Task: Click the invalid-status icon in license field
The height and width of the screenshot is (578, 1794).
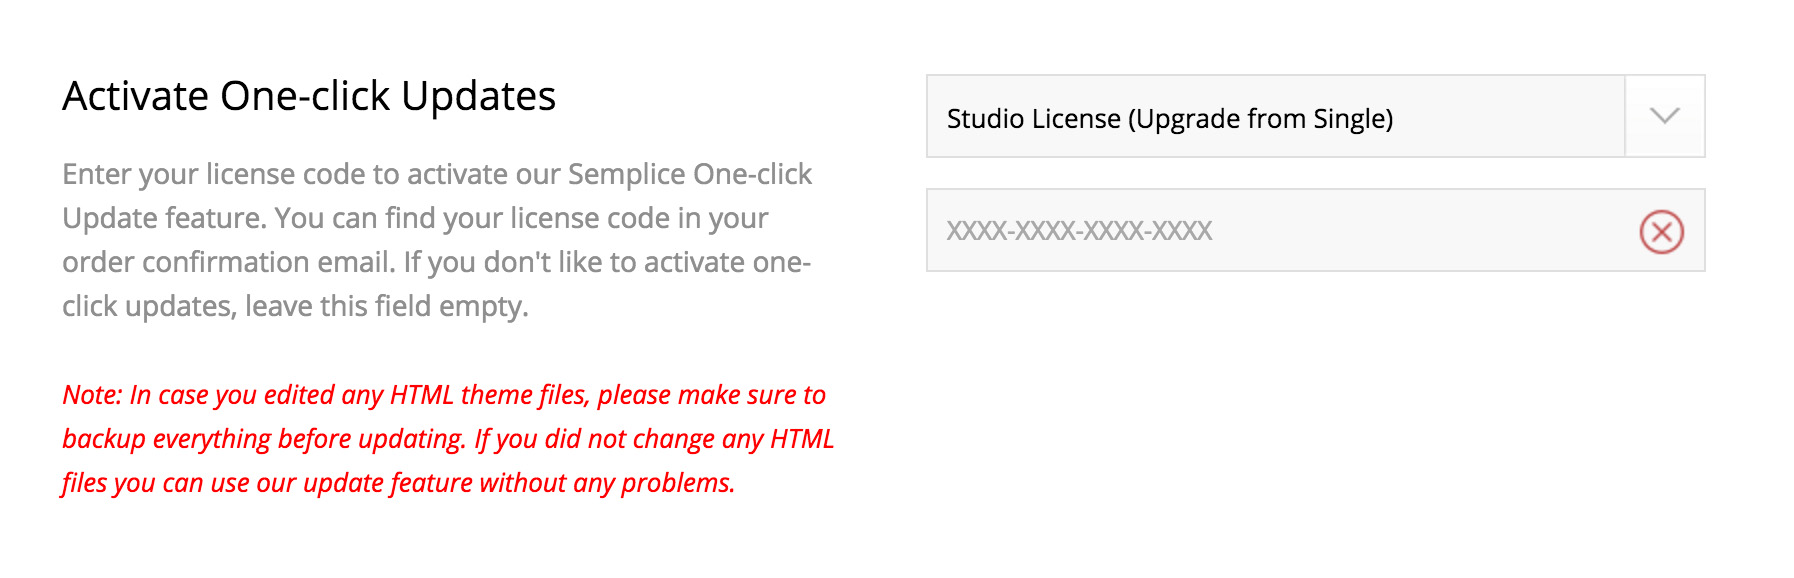Action: [x=1661, y=232]
